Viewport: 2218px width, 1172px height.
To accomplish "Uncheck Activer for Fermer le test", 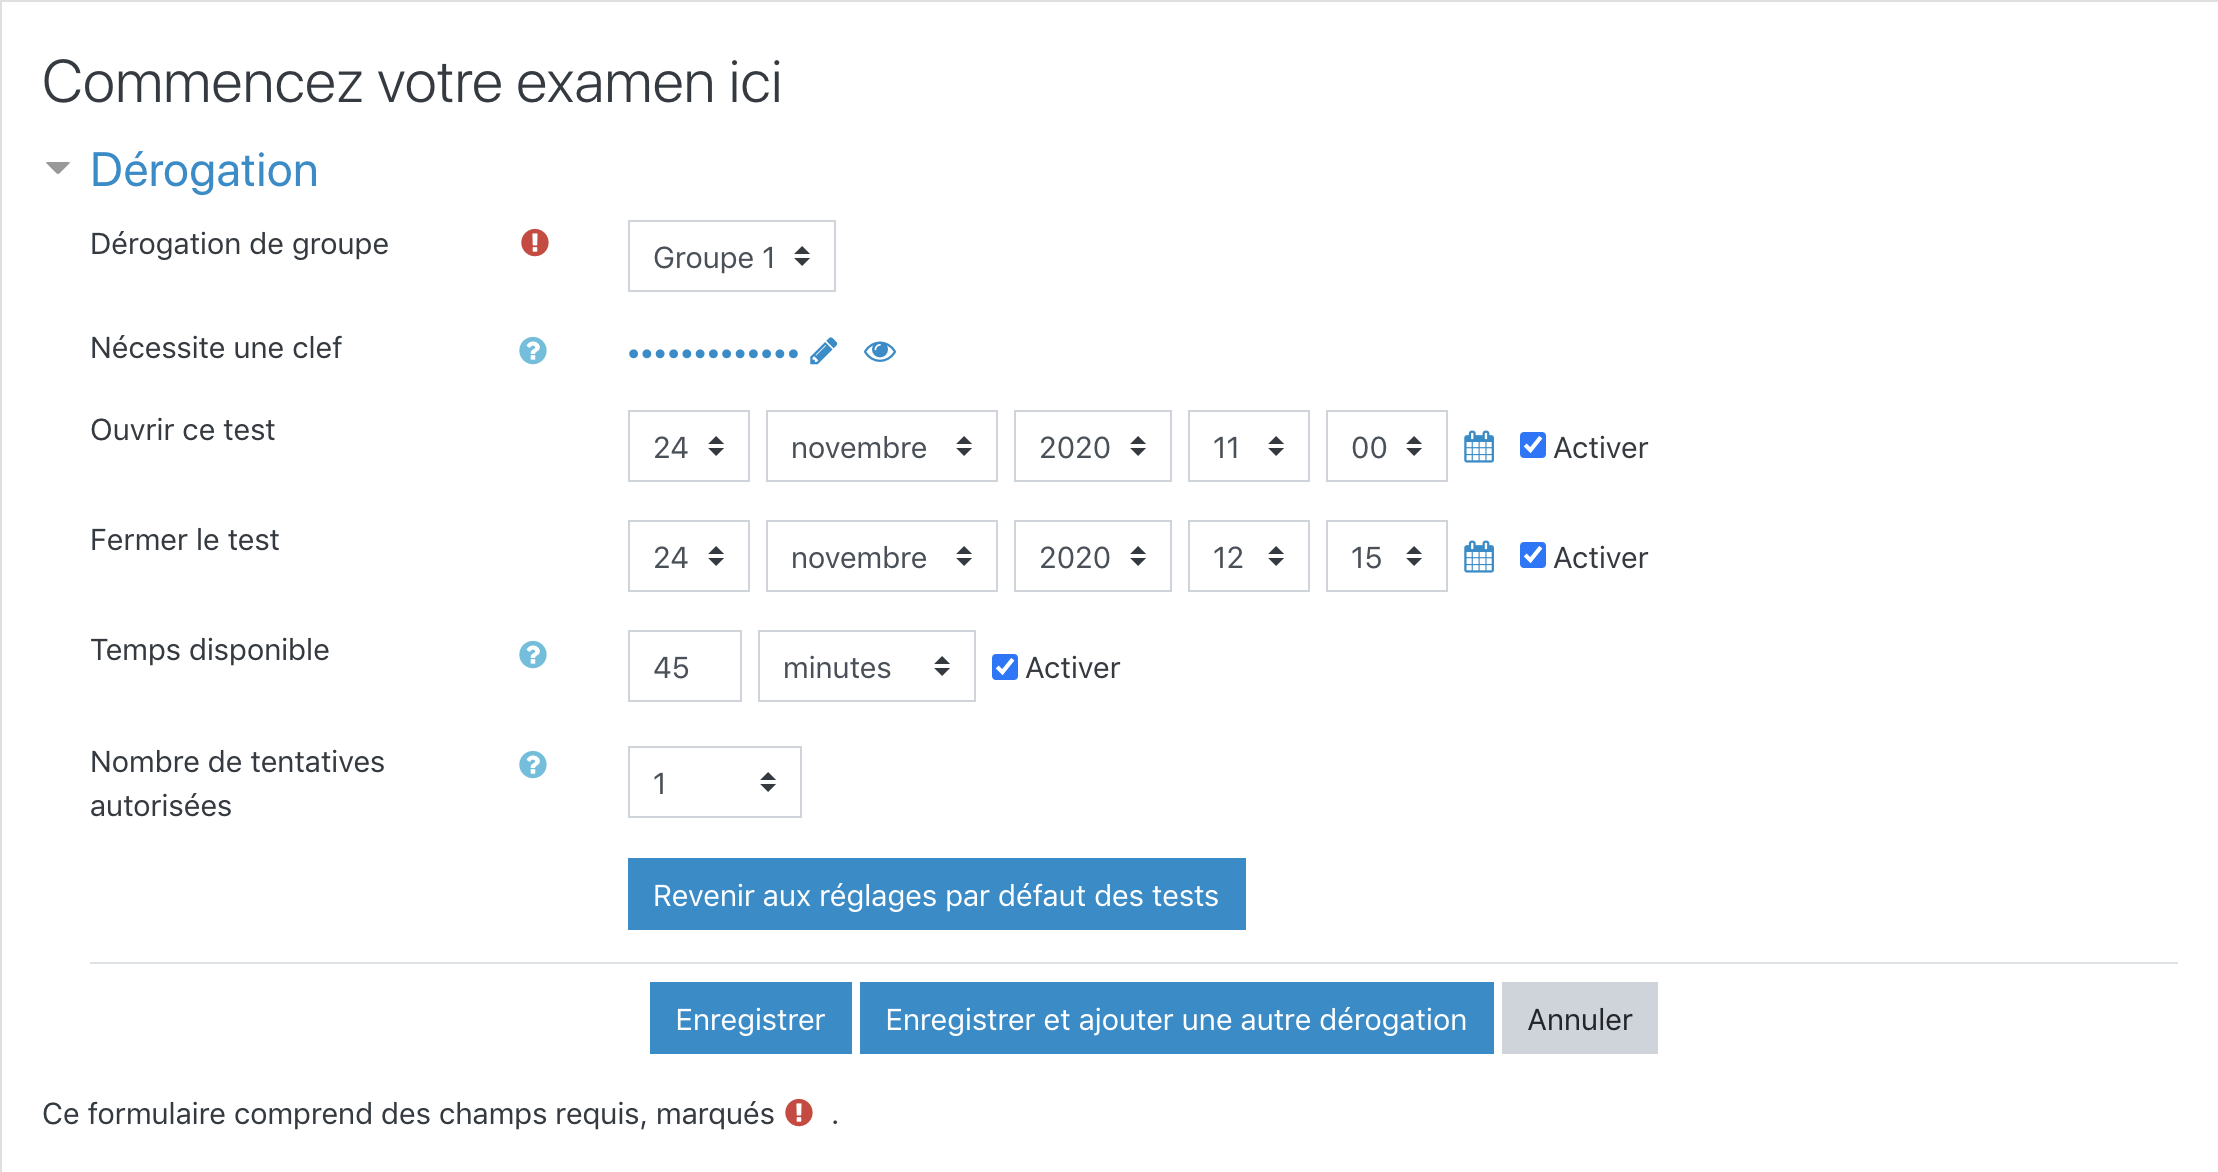I will coord(1532,556).
